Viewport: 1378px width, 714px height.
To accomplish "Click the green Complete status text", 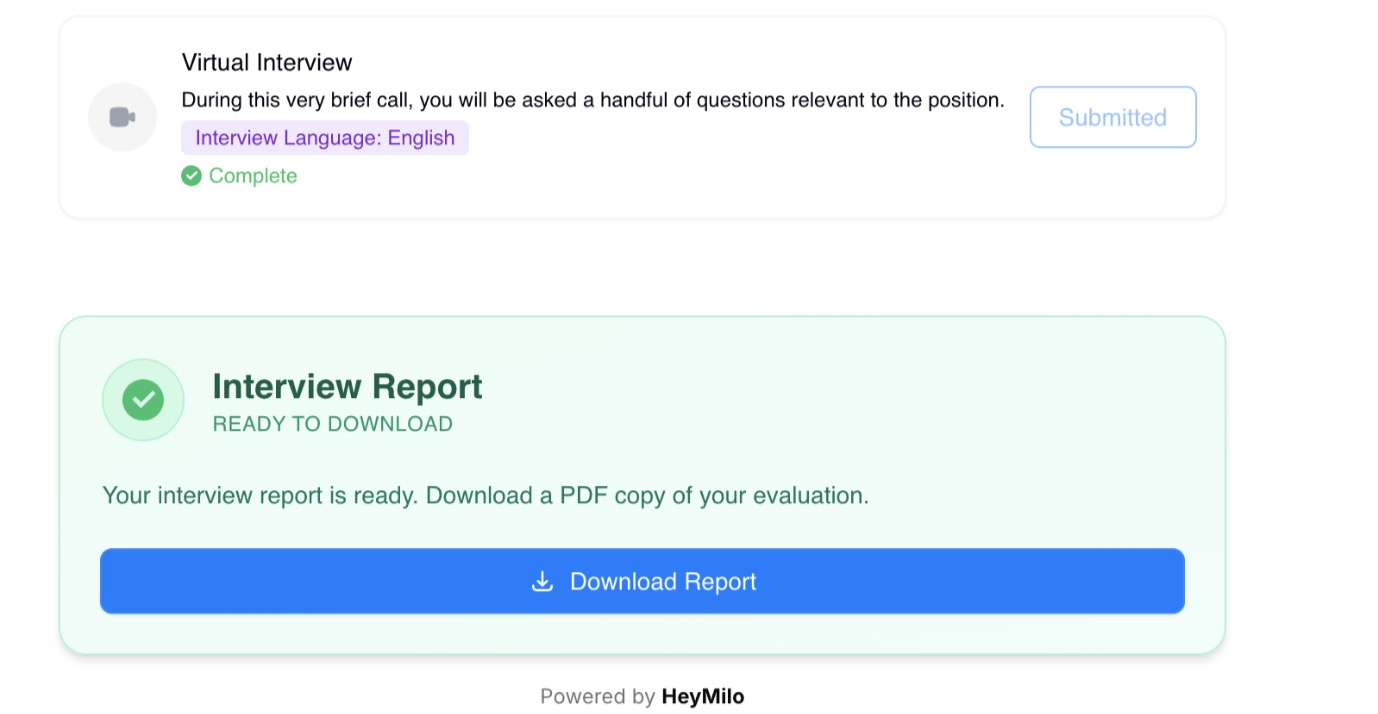I will point(252,176).
